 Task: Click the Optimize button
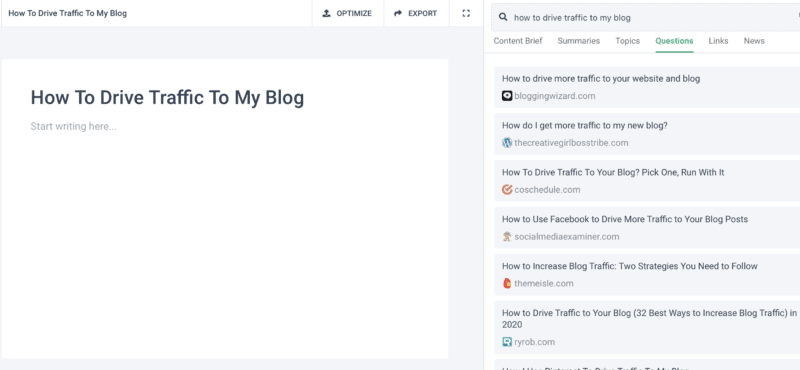[x=347, y=13]
